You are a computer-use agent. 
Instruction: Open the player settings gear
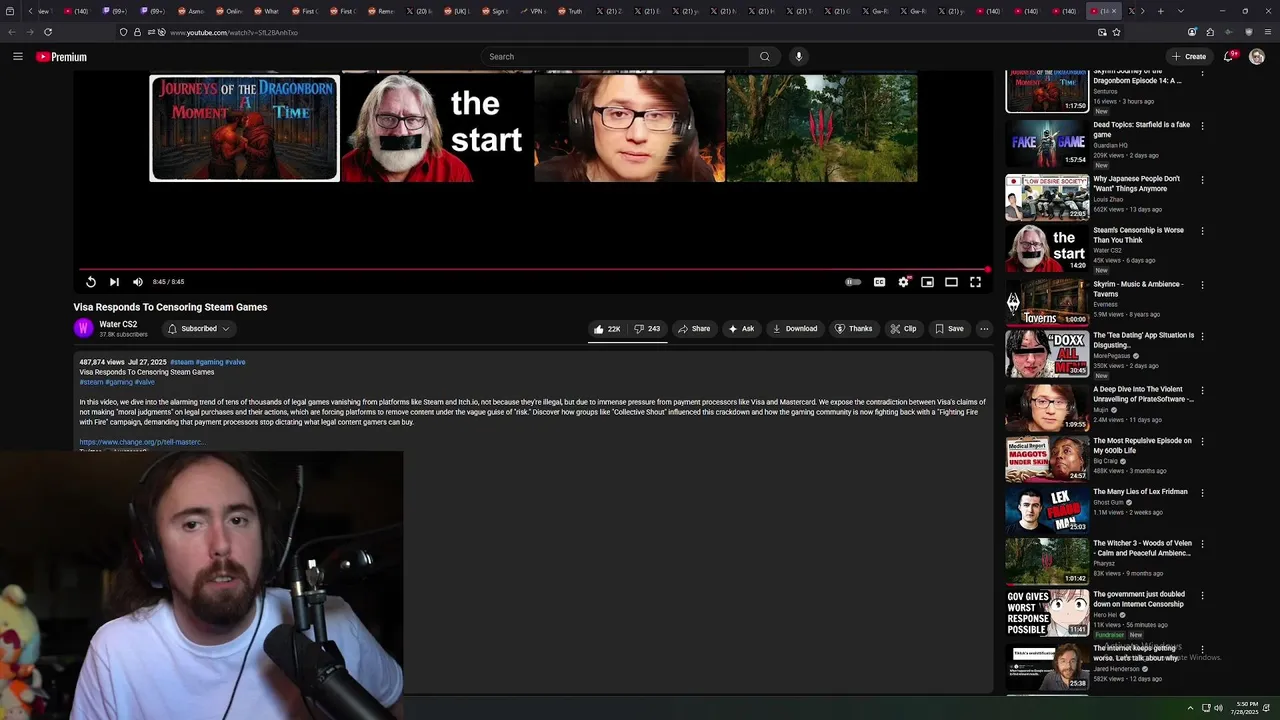[904, 282]
